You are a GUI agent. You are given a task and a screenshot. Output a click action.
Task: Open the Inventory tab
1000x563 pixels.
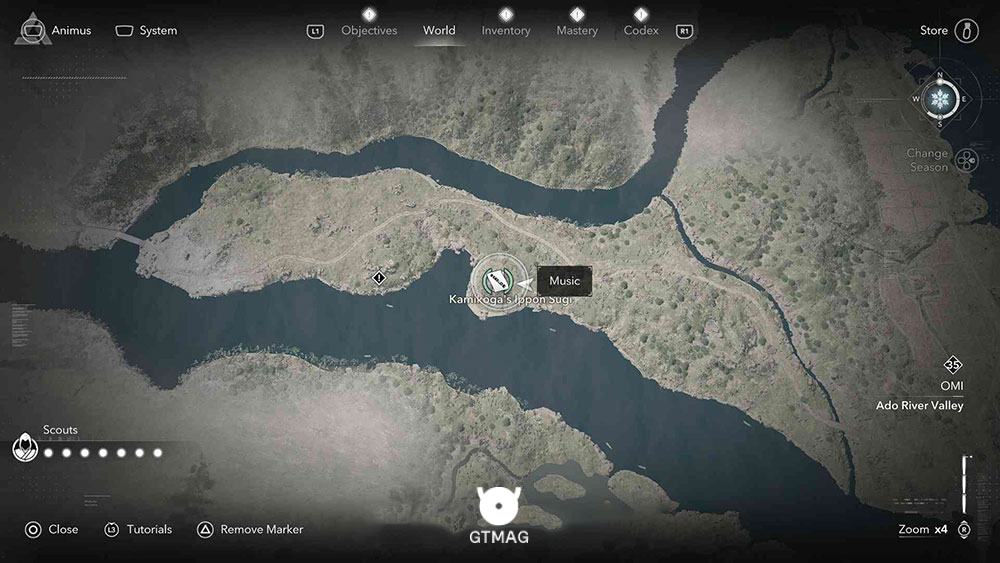(x=506, y=31)
